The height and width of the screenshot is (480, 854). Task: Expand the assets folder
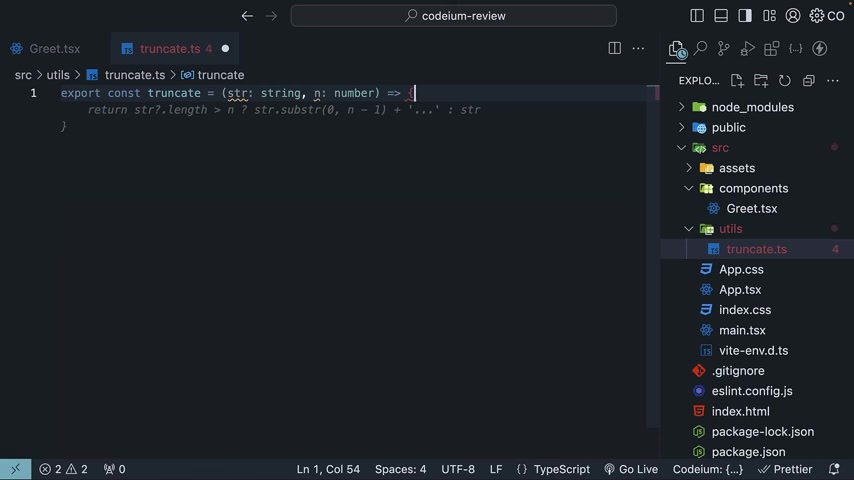click(757, 168)
